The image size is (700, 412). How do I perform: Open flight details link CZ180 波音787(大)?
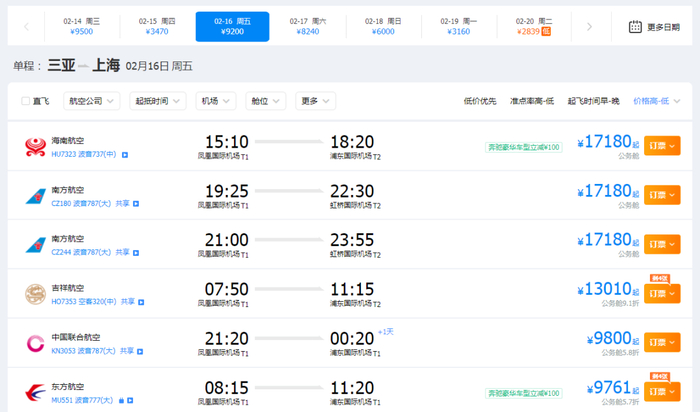pos(81,204)
